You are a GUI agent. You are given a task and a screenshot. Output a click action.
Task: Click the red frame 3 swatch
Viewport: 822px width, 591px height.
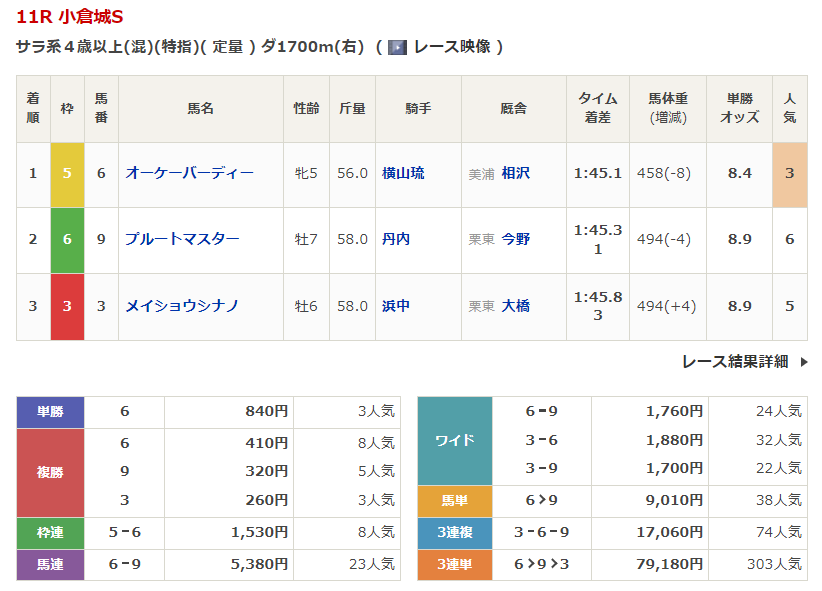point(67,306)
